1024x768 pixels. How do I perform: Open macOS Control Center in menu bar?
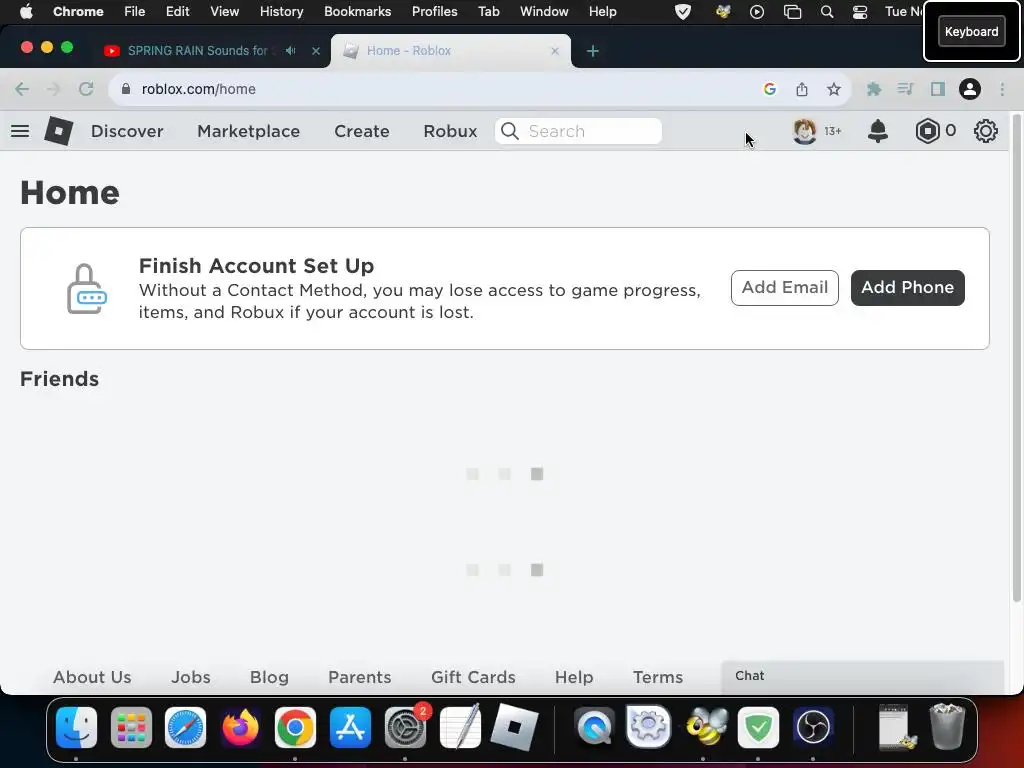click(x=860, y=12)
